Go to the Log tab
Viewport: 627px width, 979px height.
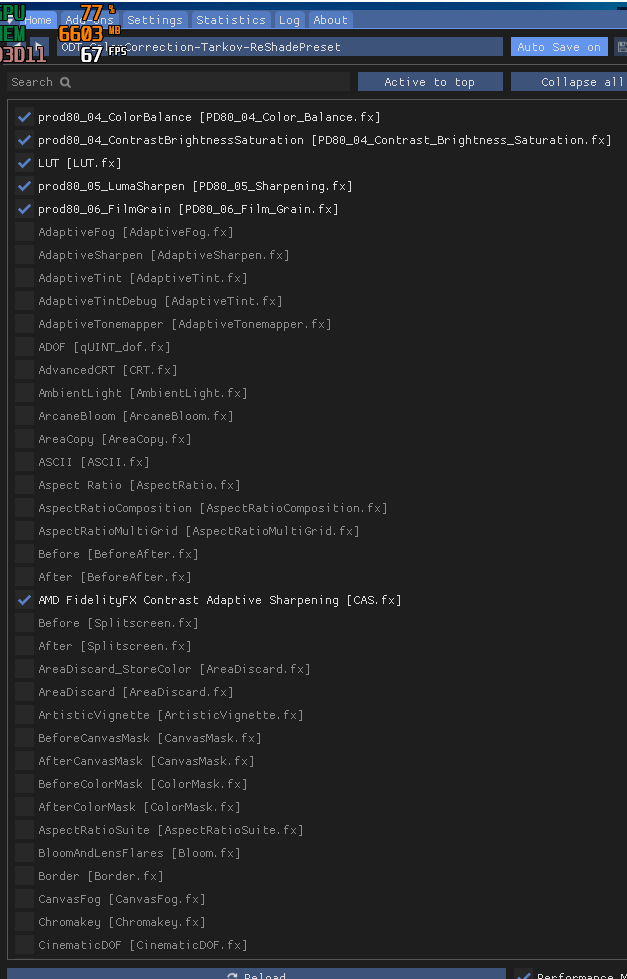point(289,20)
